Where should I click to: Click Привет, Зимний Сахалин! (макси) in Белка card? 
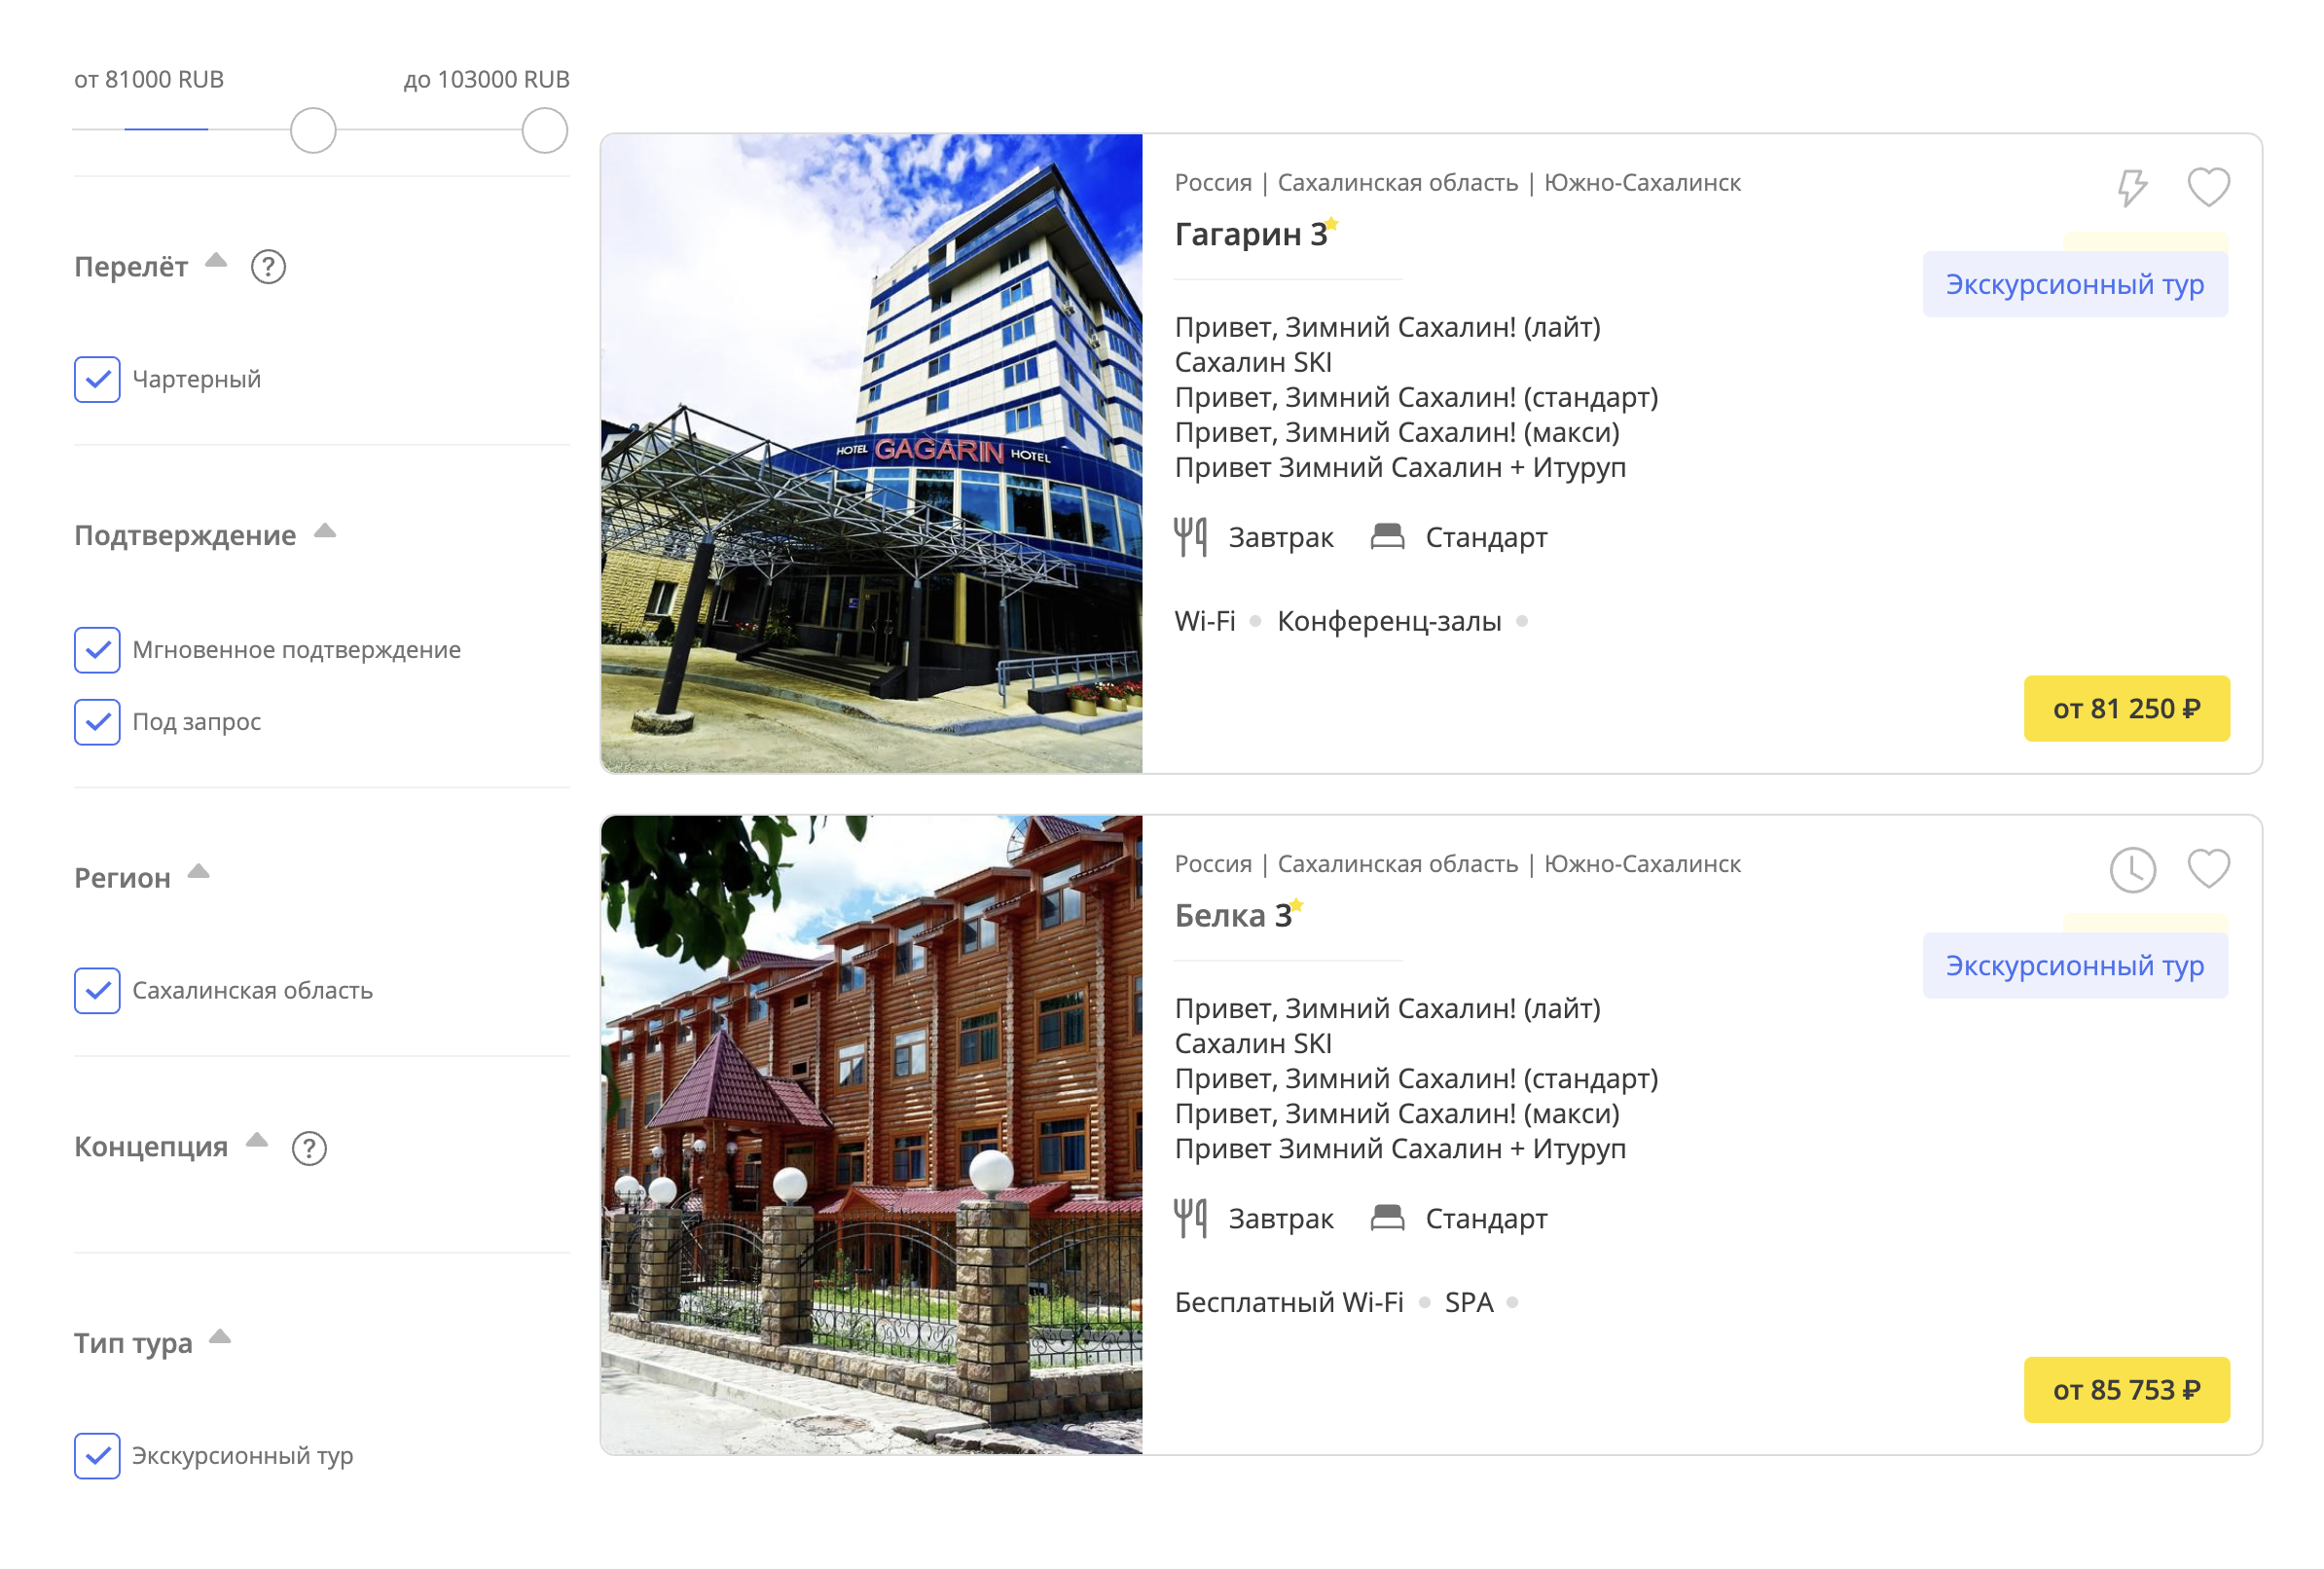[x=1397, y=1113]
